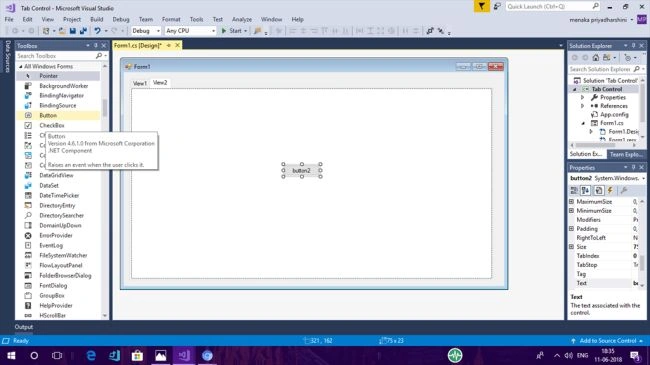Select the button2 control on form
The height and width of the screenshot is (365, 650).
point(302,170)
